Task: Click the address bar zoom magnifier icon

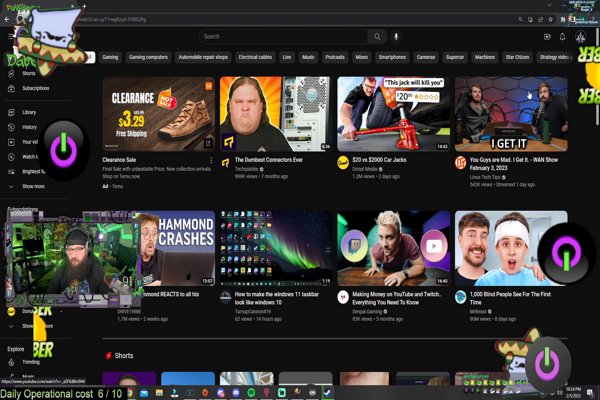Action: click(521, 19)
